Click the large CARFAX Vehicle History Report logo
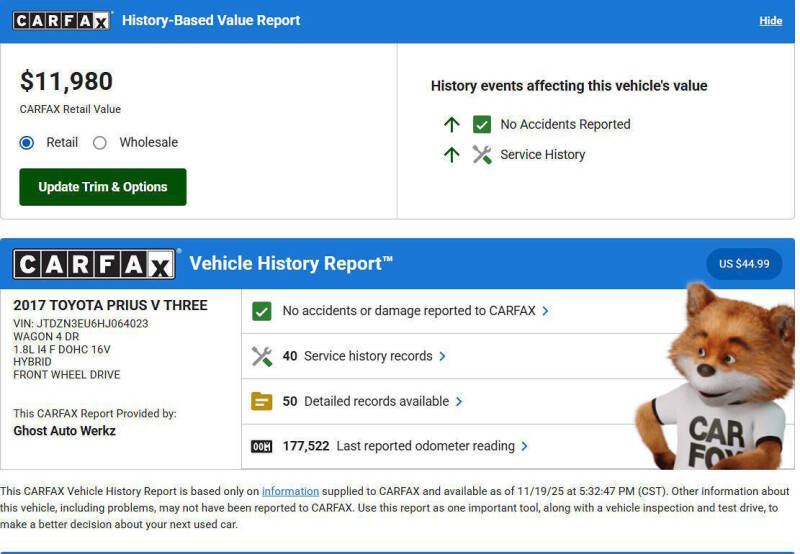 (x=94, y=264)
